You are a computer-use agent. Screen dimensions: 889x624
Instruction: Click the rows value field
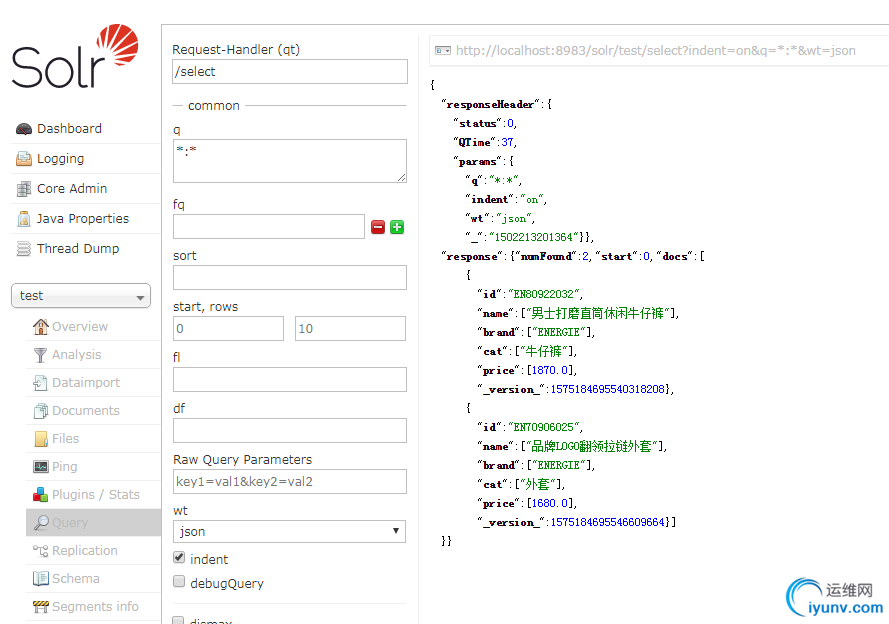click(350, 329)
